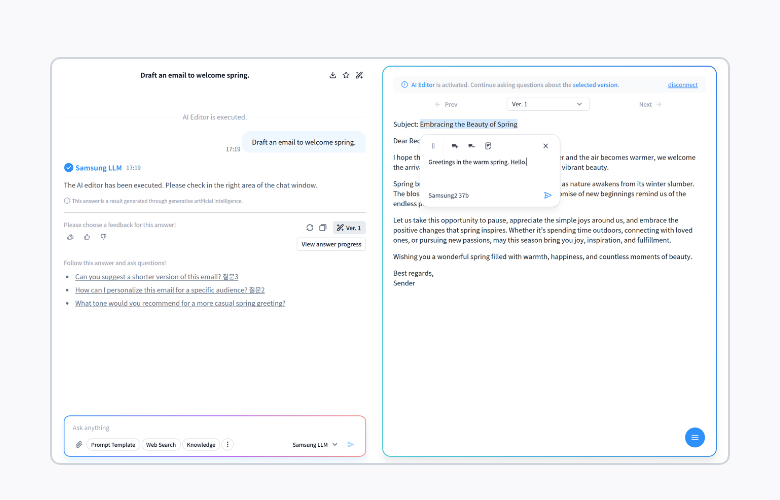Star this chat as favorite

pyautogui.click(x=346, y=75)
